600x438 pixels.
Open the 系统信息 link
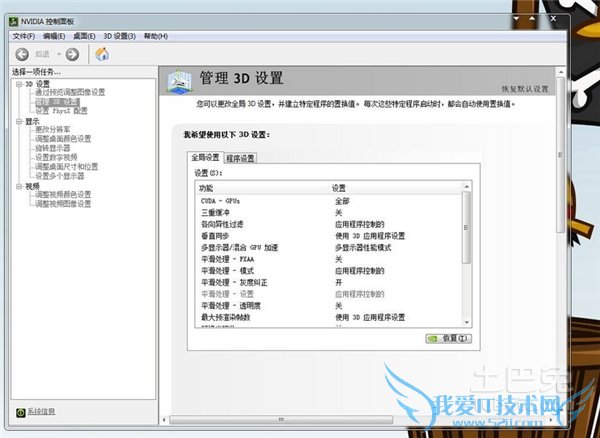pyautogui.click(x=41, y=412)
